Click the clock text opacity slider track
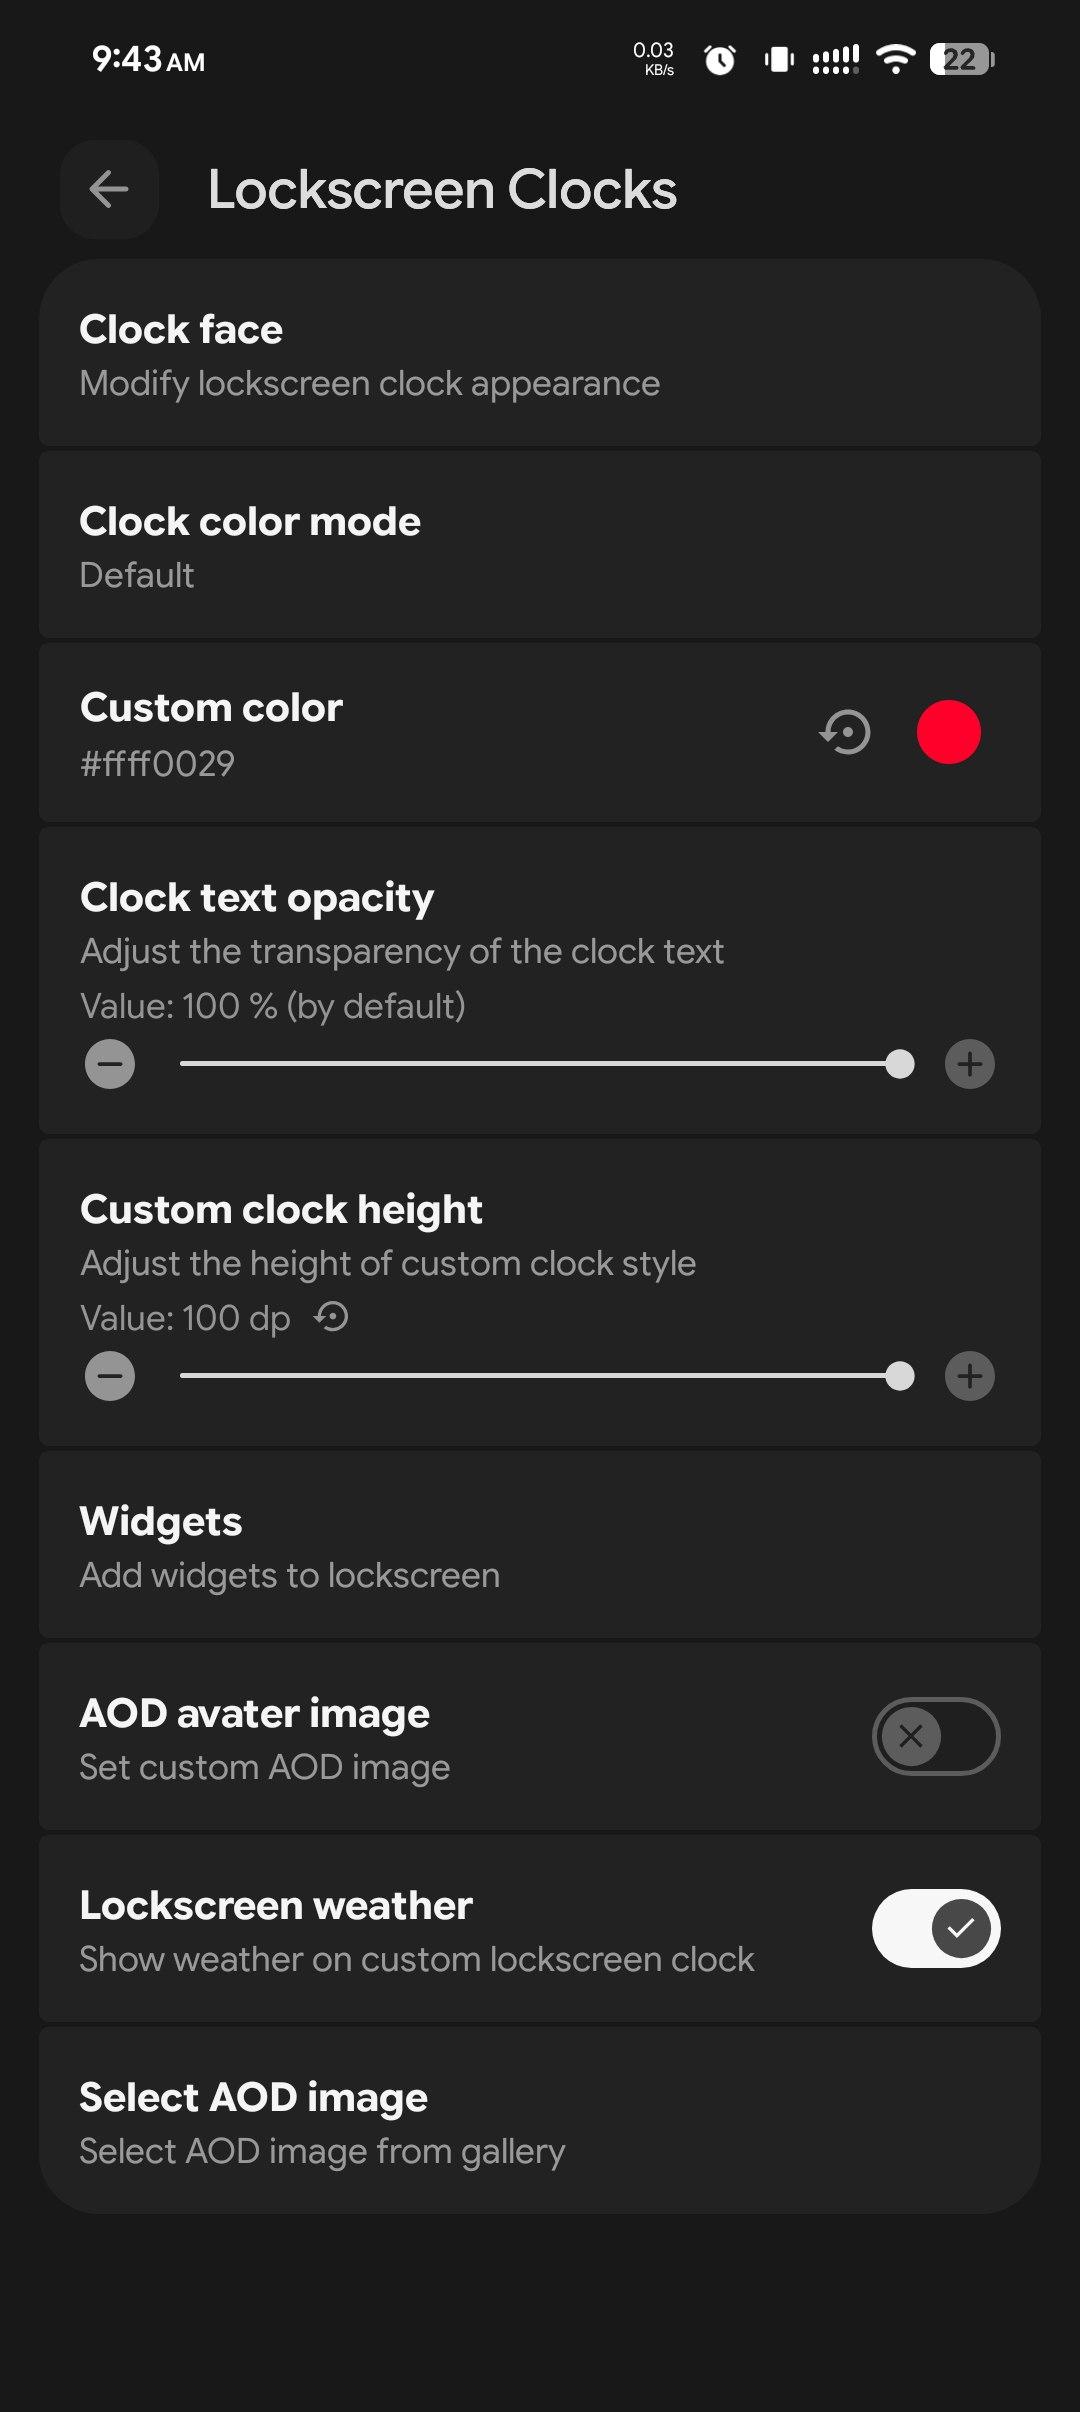 (x=540, y=1064)
